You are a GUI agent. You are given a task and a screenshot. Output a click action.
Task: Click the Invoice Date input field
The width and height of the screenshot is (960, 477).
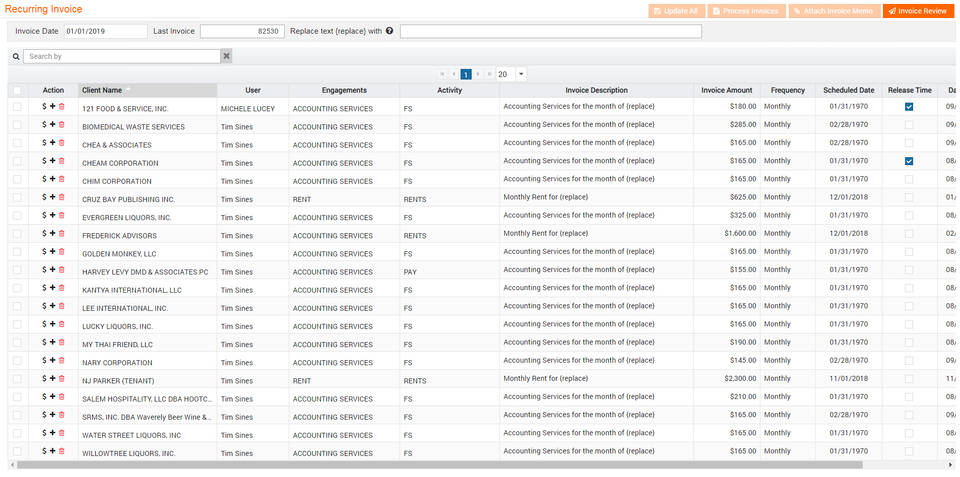coord(105,31)
